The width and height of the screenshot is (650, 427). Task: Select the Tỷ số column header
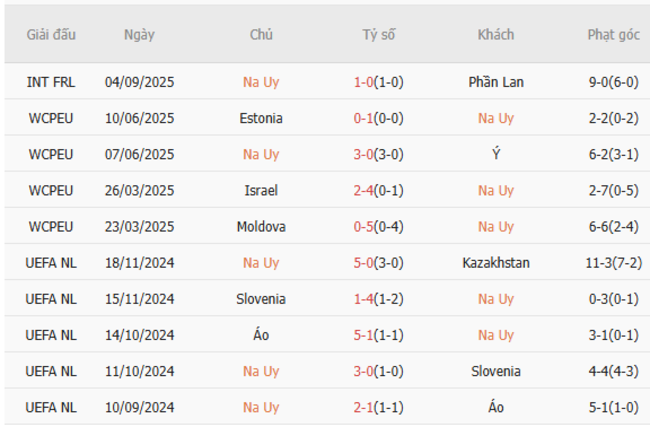(379, 34)
